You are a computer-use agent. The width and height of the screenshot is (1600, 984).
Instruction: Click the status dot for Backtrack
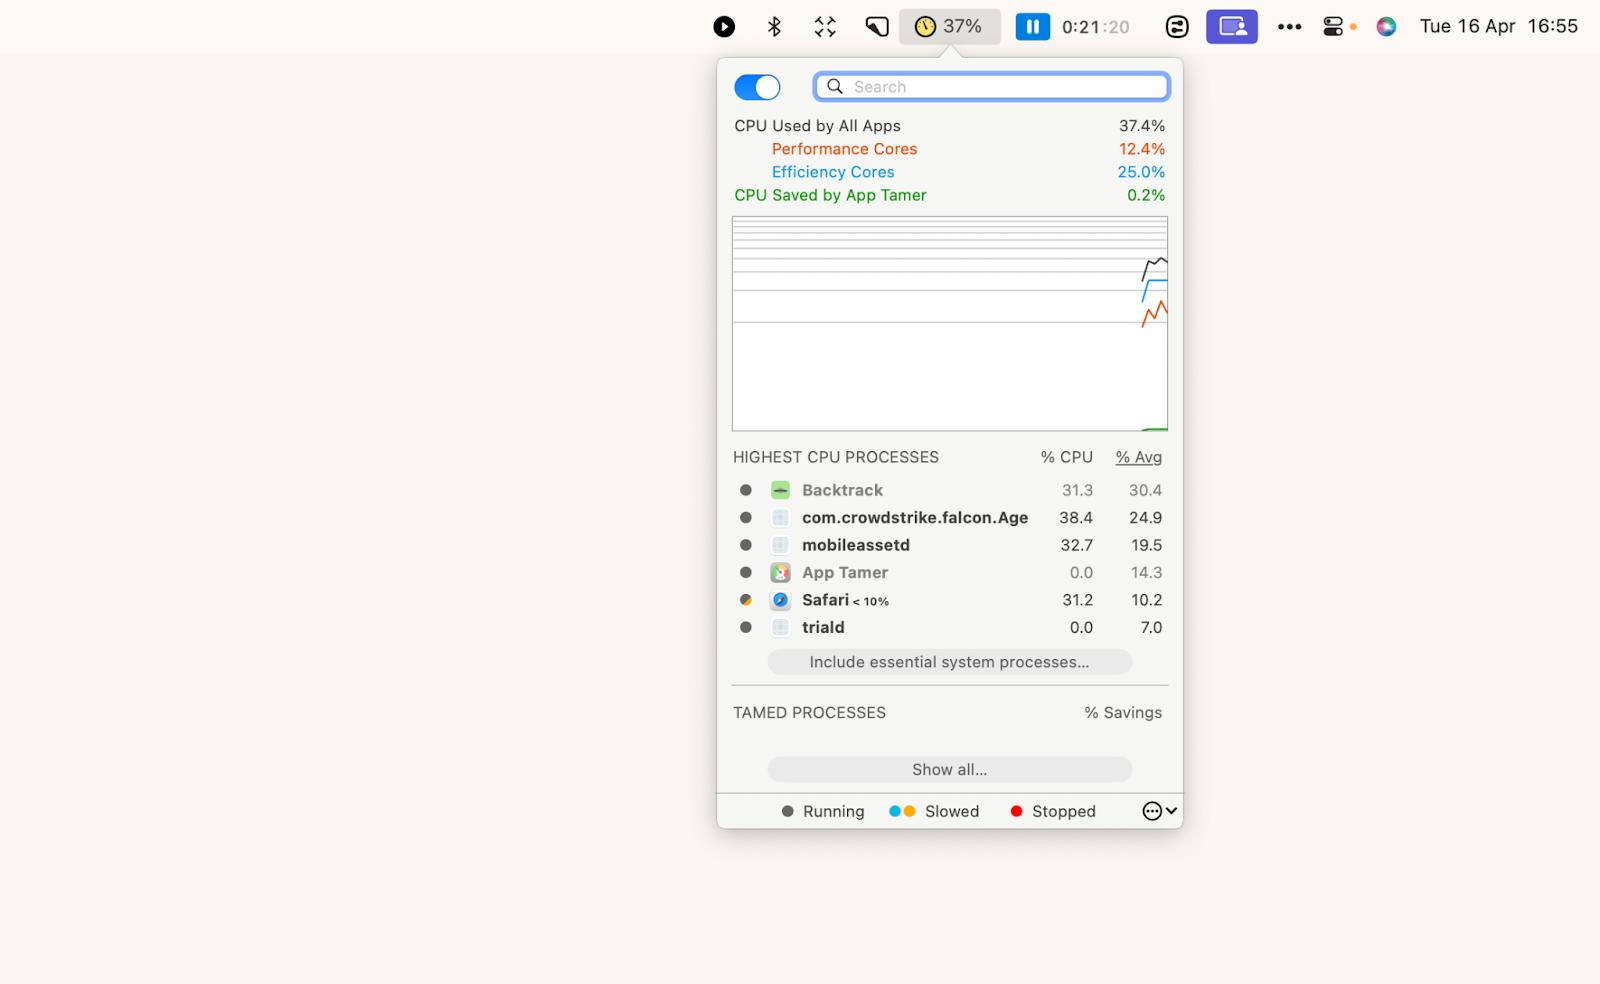point(745,490)
